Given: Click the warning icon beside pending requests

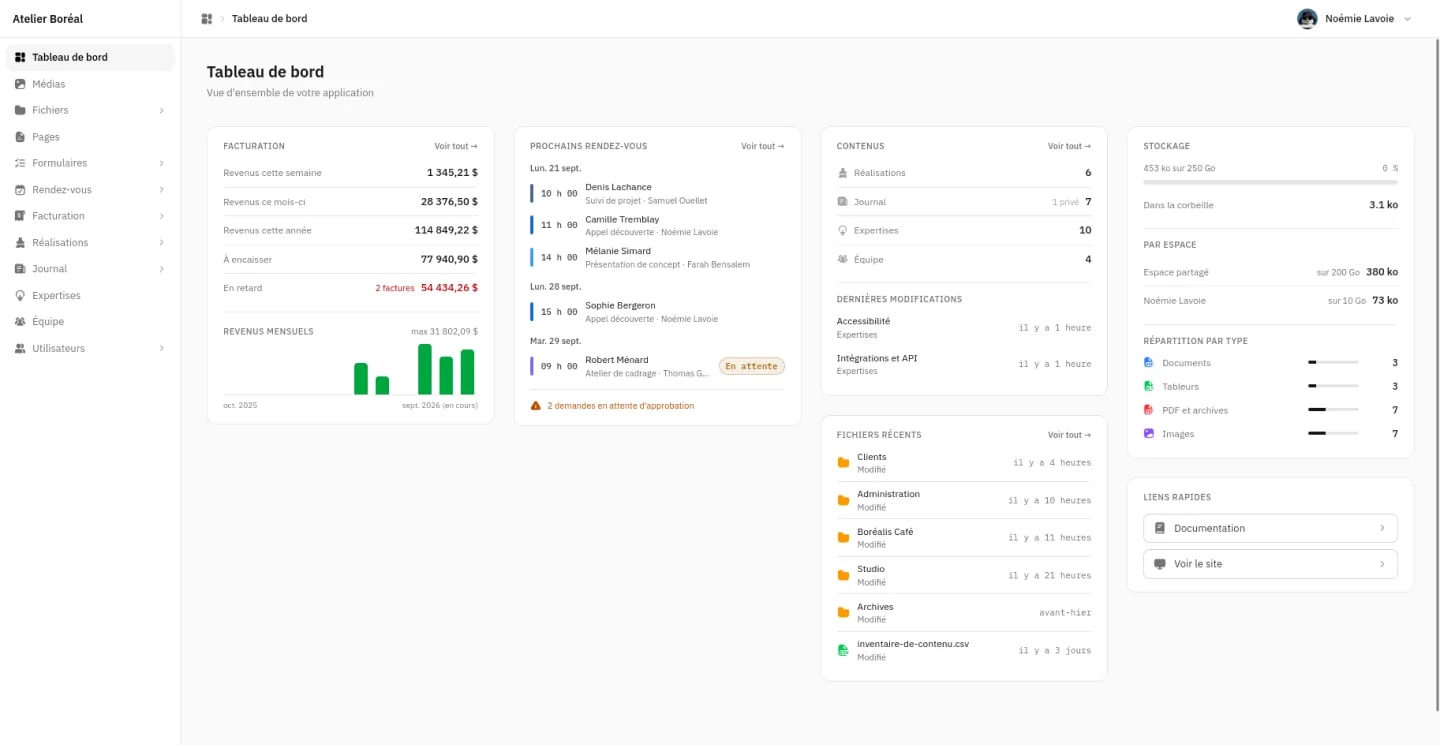Looking at the screenshot, I should coord(536,406).
